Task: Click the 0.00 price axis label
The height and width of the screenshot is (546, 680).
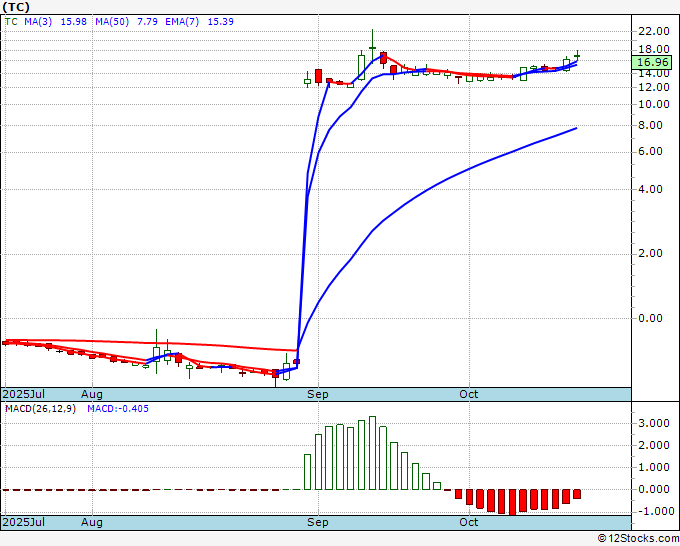Action: pyautogui.click(x=651, y=318)
